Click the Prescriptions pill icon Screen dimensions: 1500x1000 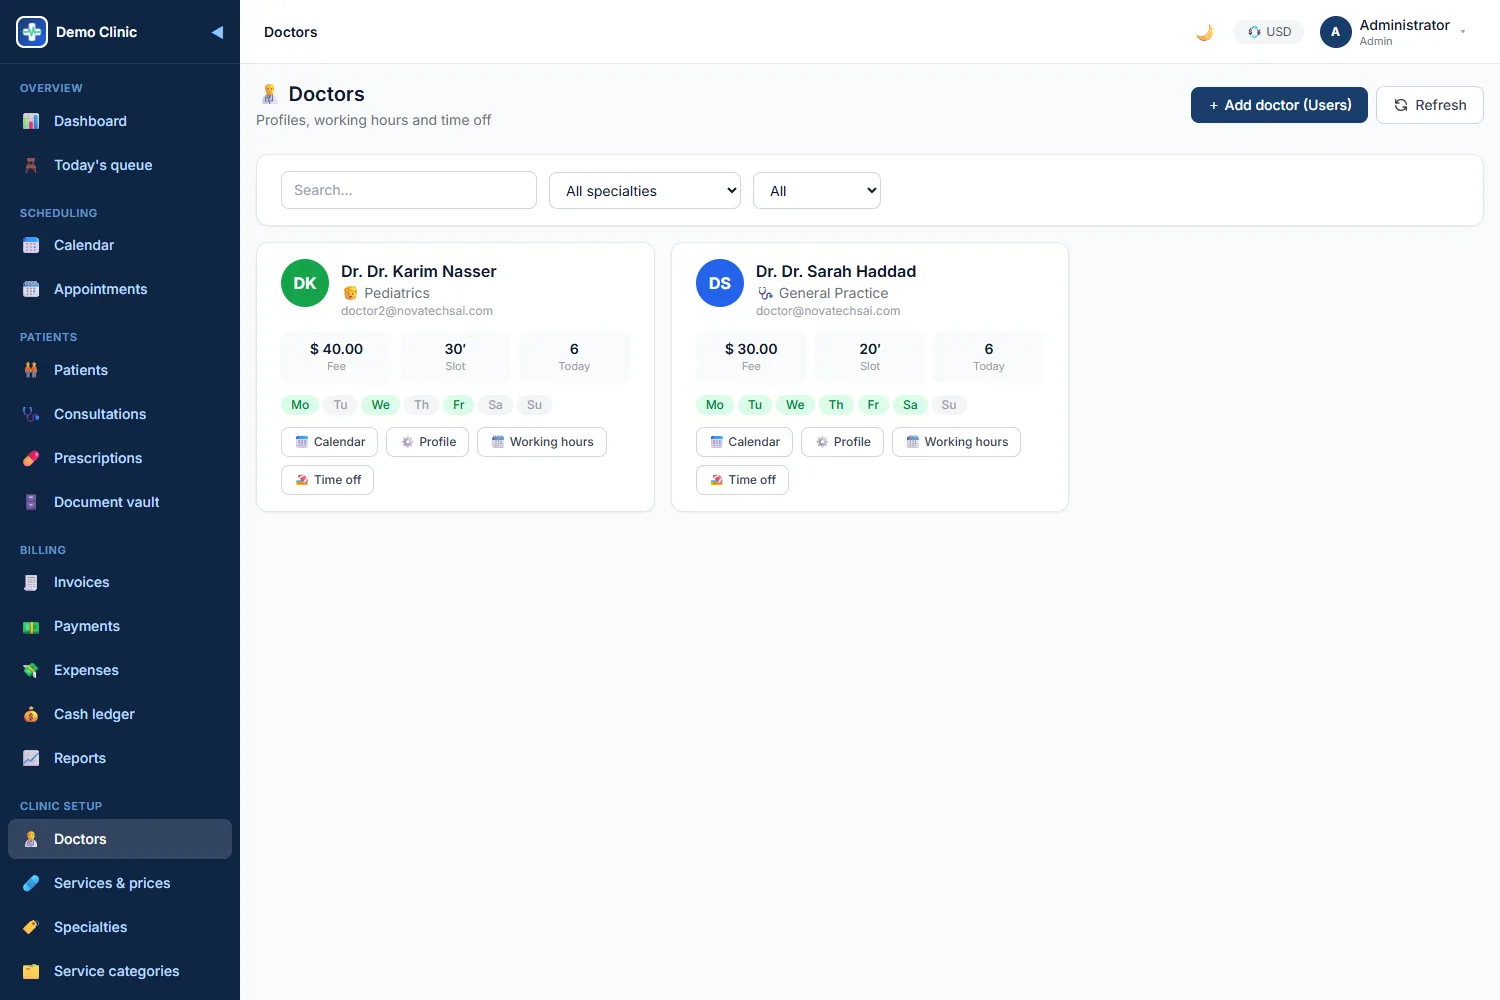point(31,458)
